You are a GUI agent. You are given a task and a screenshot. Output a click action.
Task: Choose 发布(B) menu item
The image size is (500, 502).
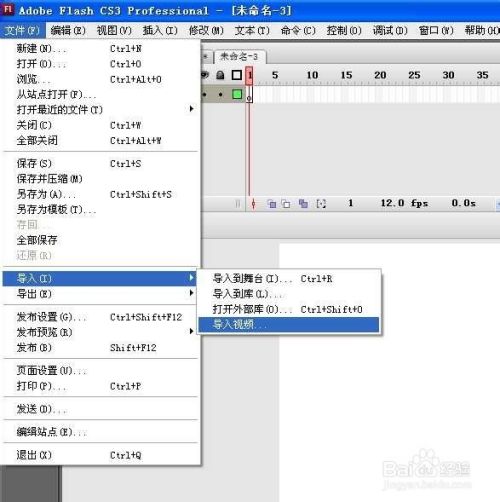(100, 348)
